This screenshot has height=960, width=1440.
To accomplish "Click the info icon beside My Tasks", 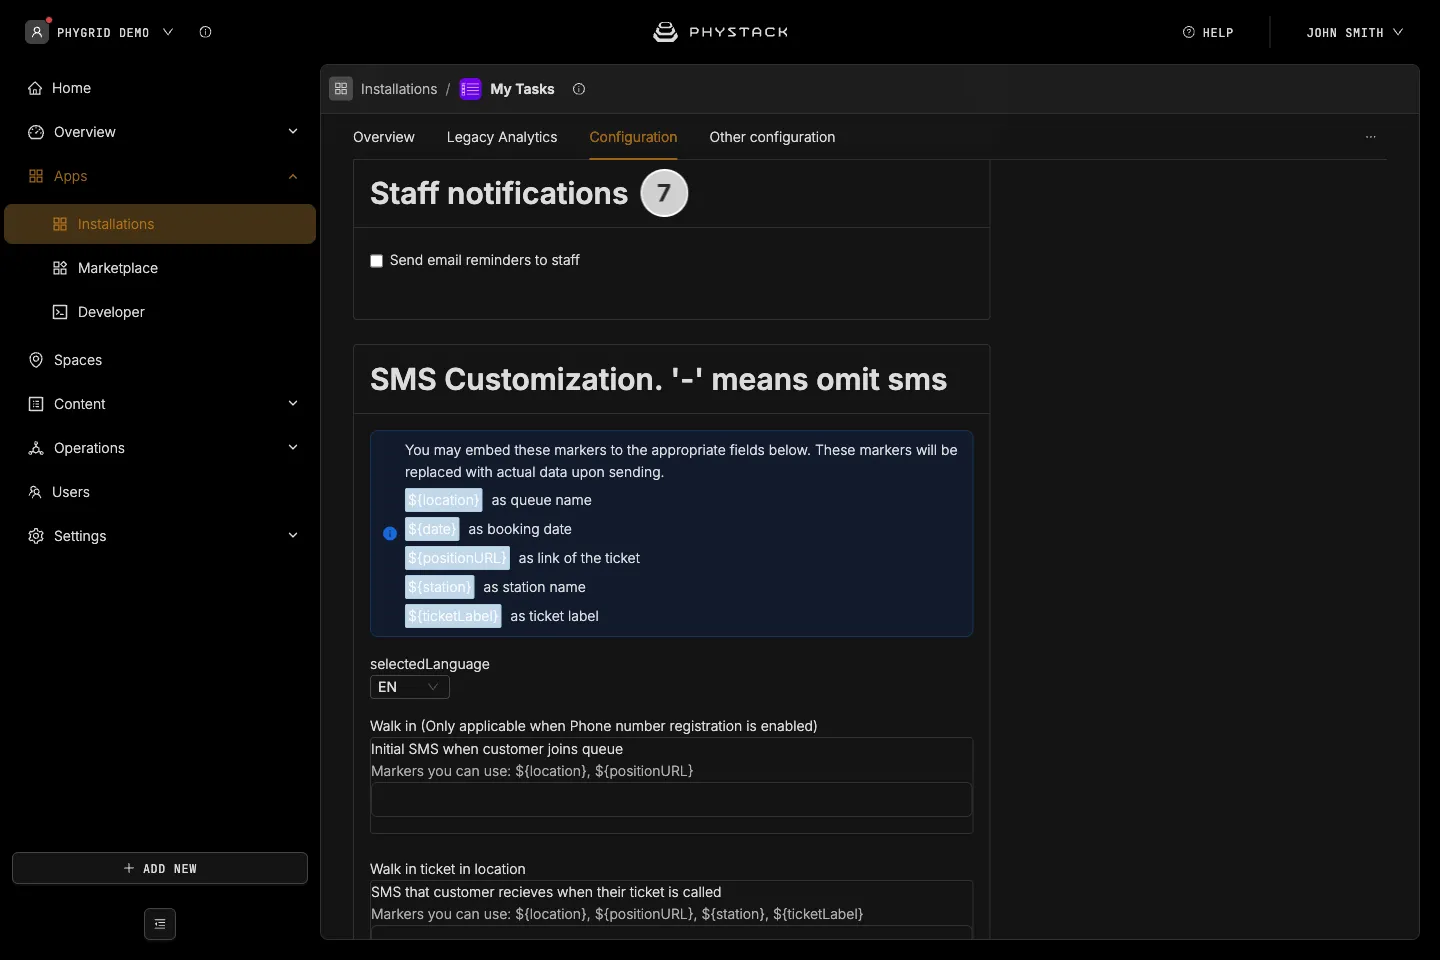I will point(578,89).
